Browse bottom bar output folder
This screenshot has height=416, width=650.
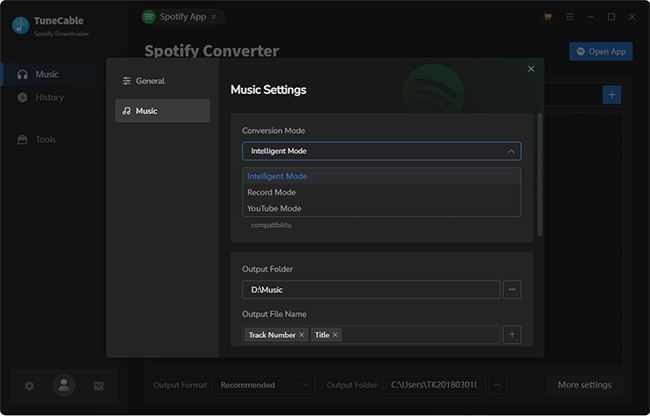(x=497, y=385)
